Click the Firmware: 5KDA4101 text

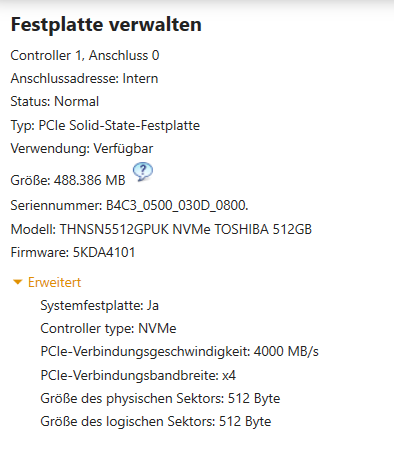coord(73,252)
